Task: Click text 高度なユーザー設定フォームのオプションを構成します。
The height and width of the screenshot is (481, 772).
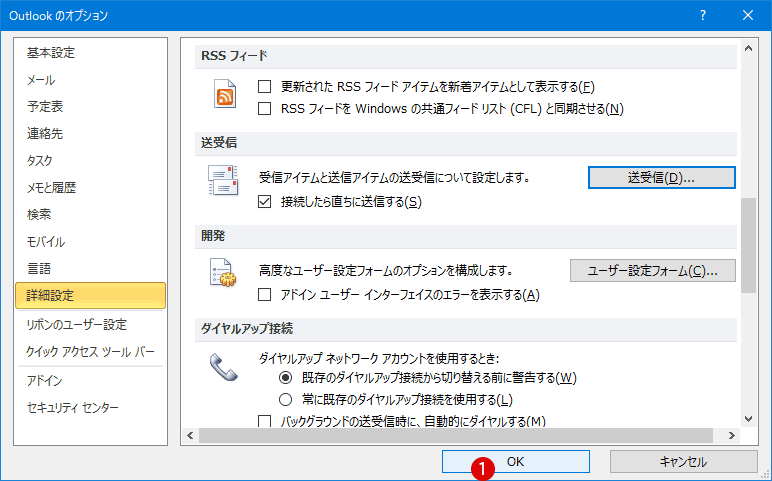Action: point(386,271)
